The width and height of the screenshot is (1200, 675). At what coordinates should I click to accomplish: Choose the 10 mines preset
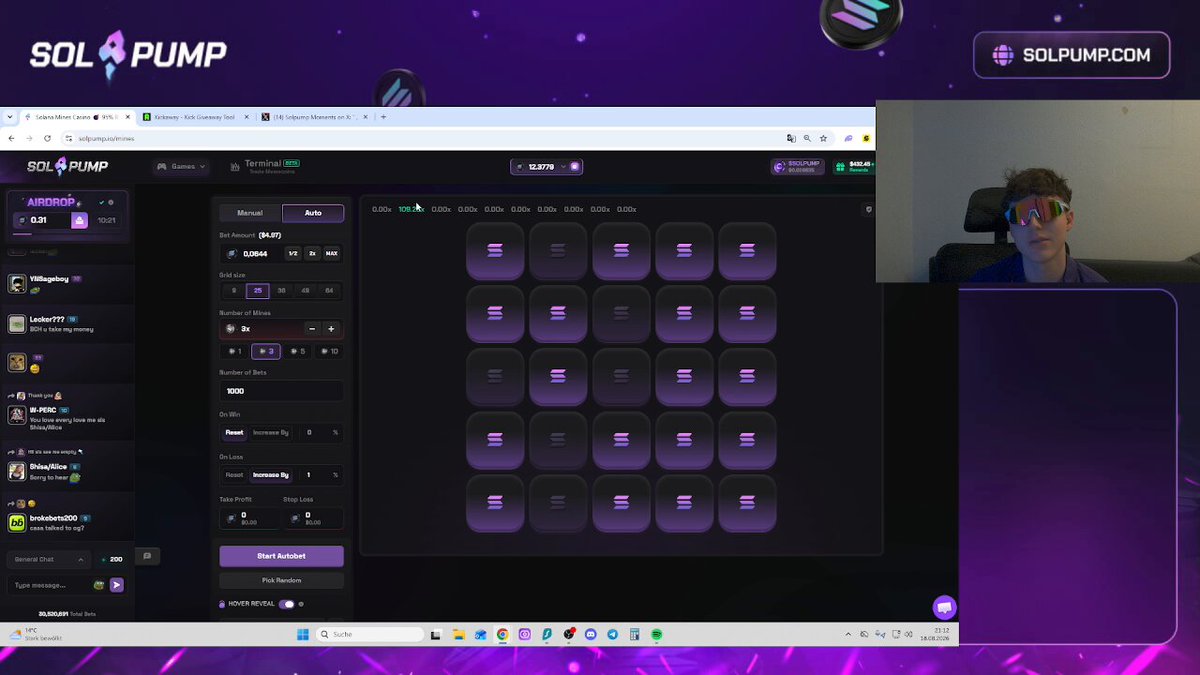coord(329,351)
